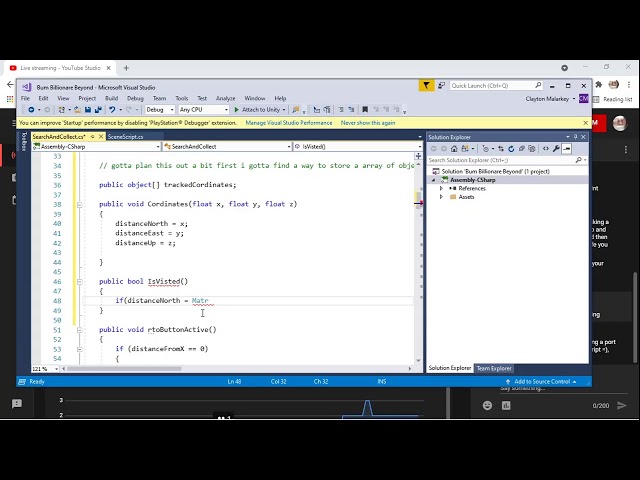Click the Collapse All icon in Solution Explorer
The image size is (640, 480).
(521, 149)
